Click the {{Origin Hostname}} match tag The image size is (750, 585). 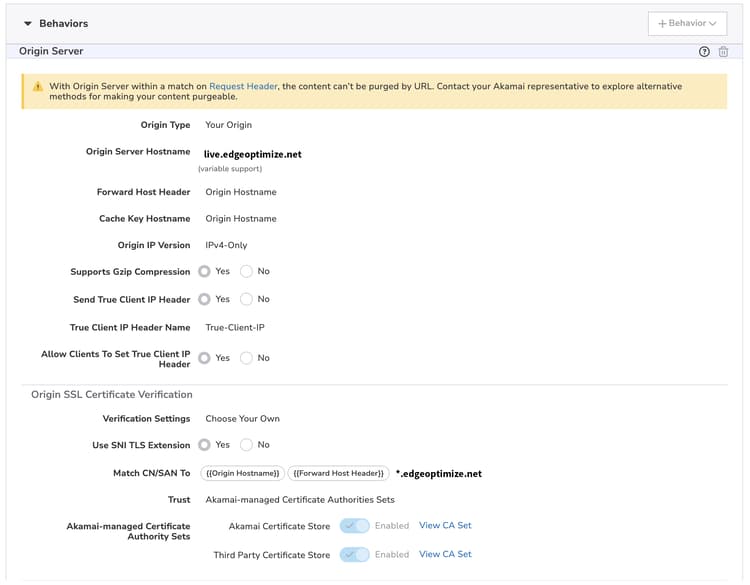point(242,473)
